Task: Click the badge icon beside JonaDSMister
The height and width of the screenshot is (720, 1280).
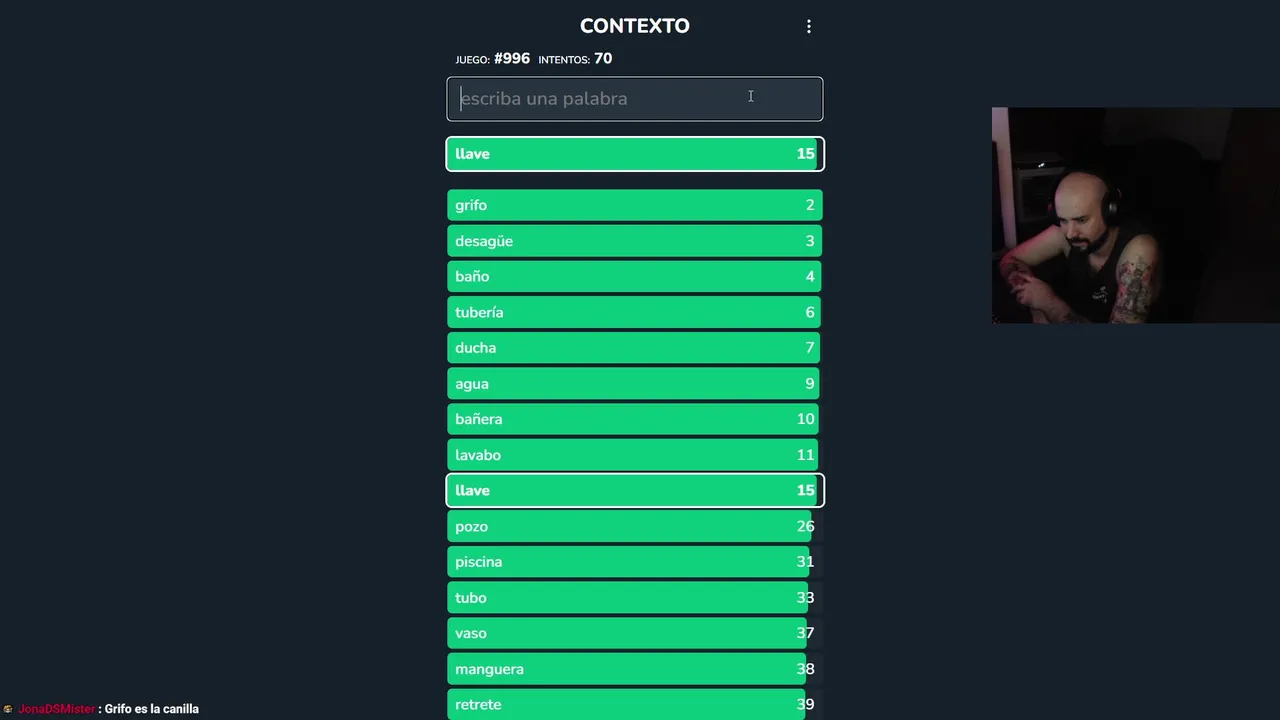Action: [8, 709]
